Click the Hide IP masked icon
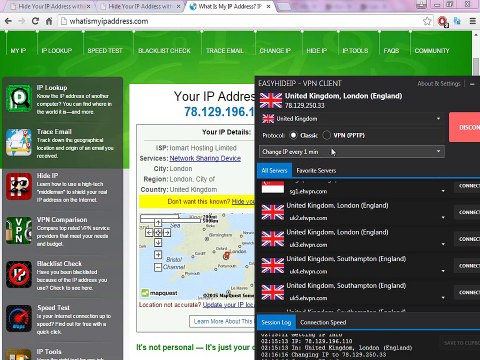This screenshot has height=360, width=480. tap(19, 187)
